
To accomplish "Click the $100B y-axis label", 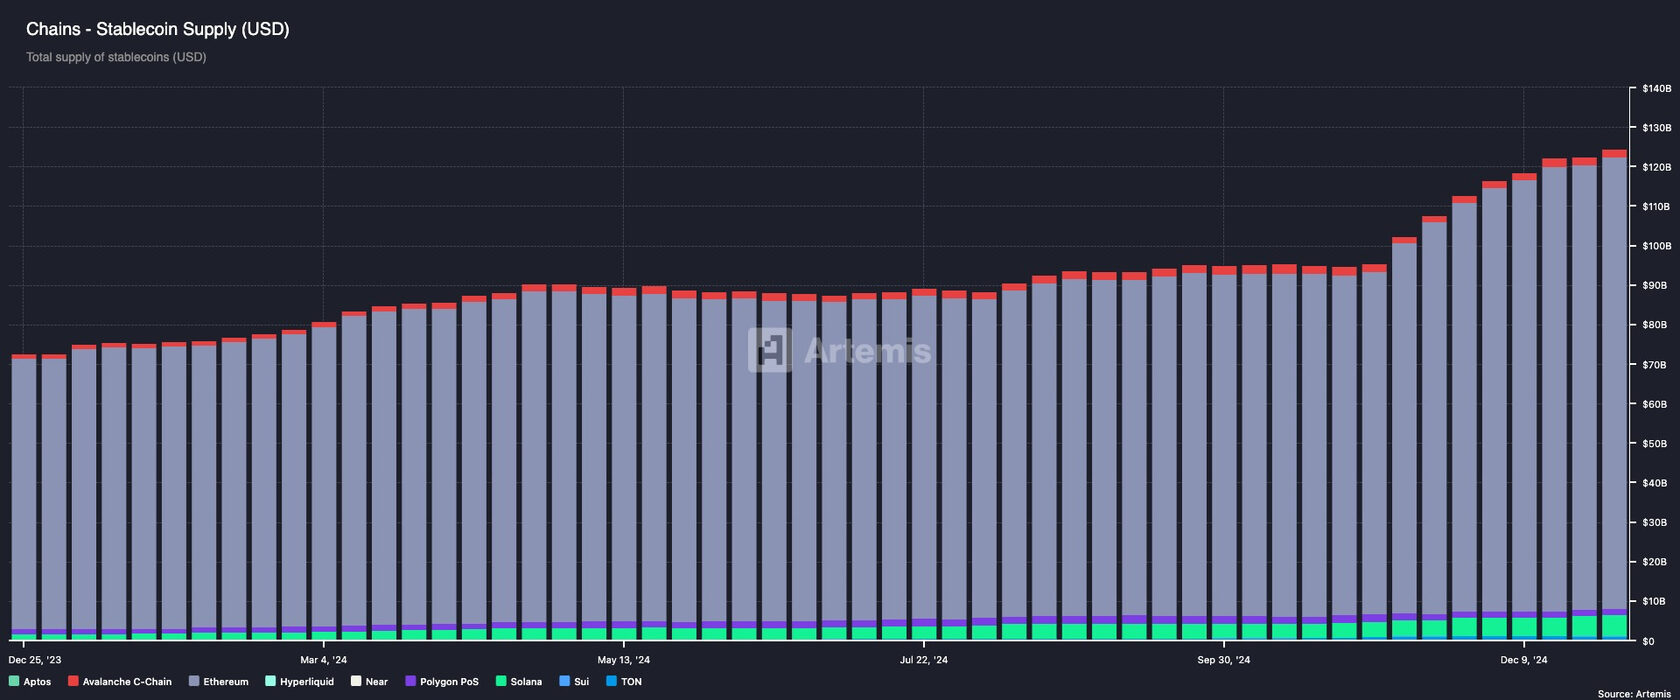I will [1656, 246].
